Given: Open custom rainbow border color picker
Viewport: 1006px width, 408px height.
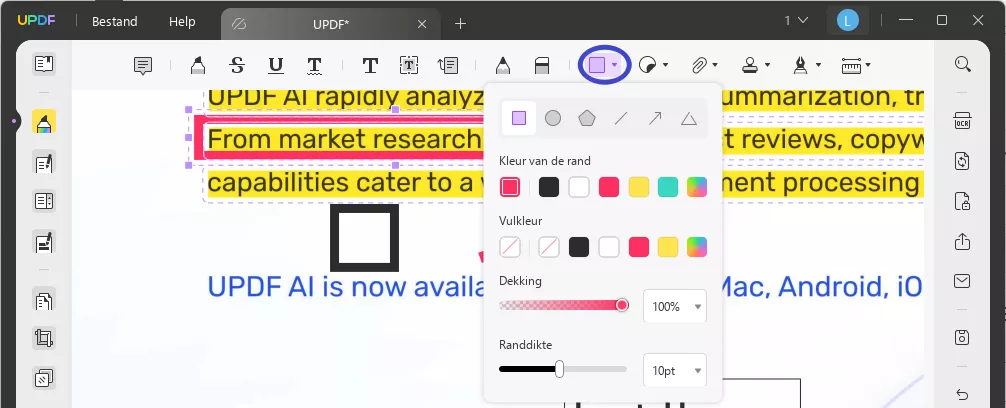Looking at the screenshot, I should pos(697,187).
